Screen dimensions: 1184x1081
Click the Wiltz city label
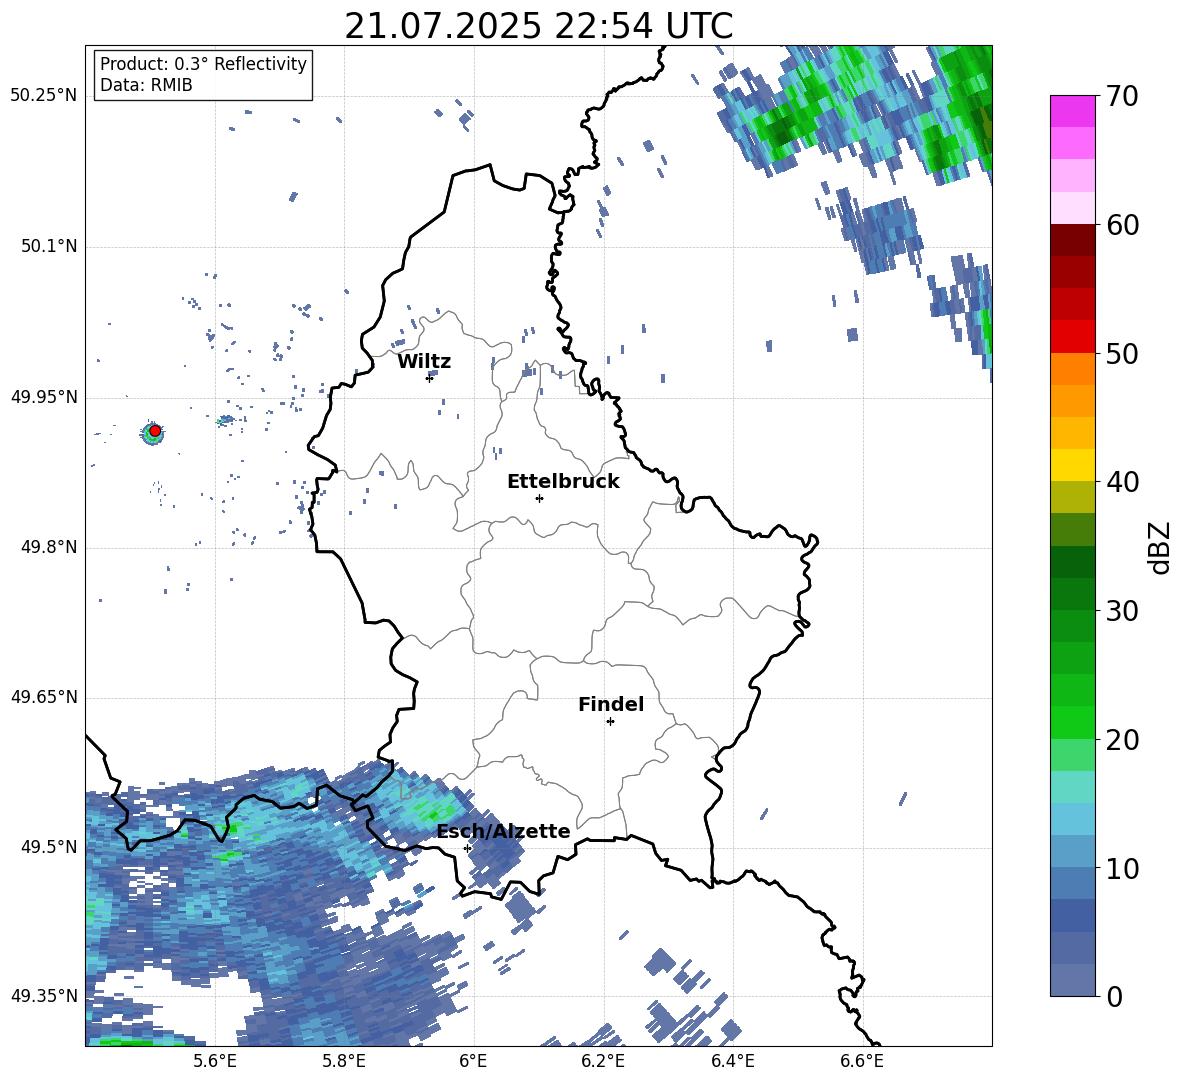pyautogui.click(x=424, y=362)
